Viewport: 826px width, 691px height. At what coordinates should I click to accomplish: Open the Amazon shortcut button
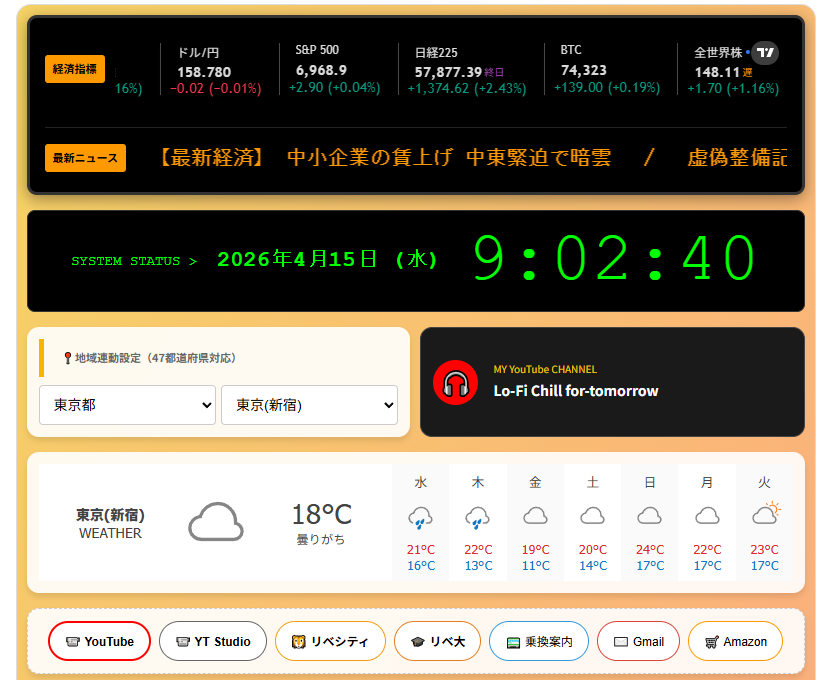pyautogui.click(x=735, y=641)
